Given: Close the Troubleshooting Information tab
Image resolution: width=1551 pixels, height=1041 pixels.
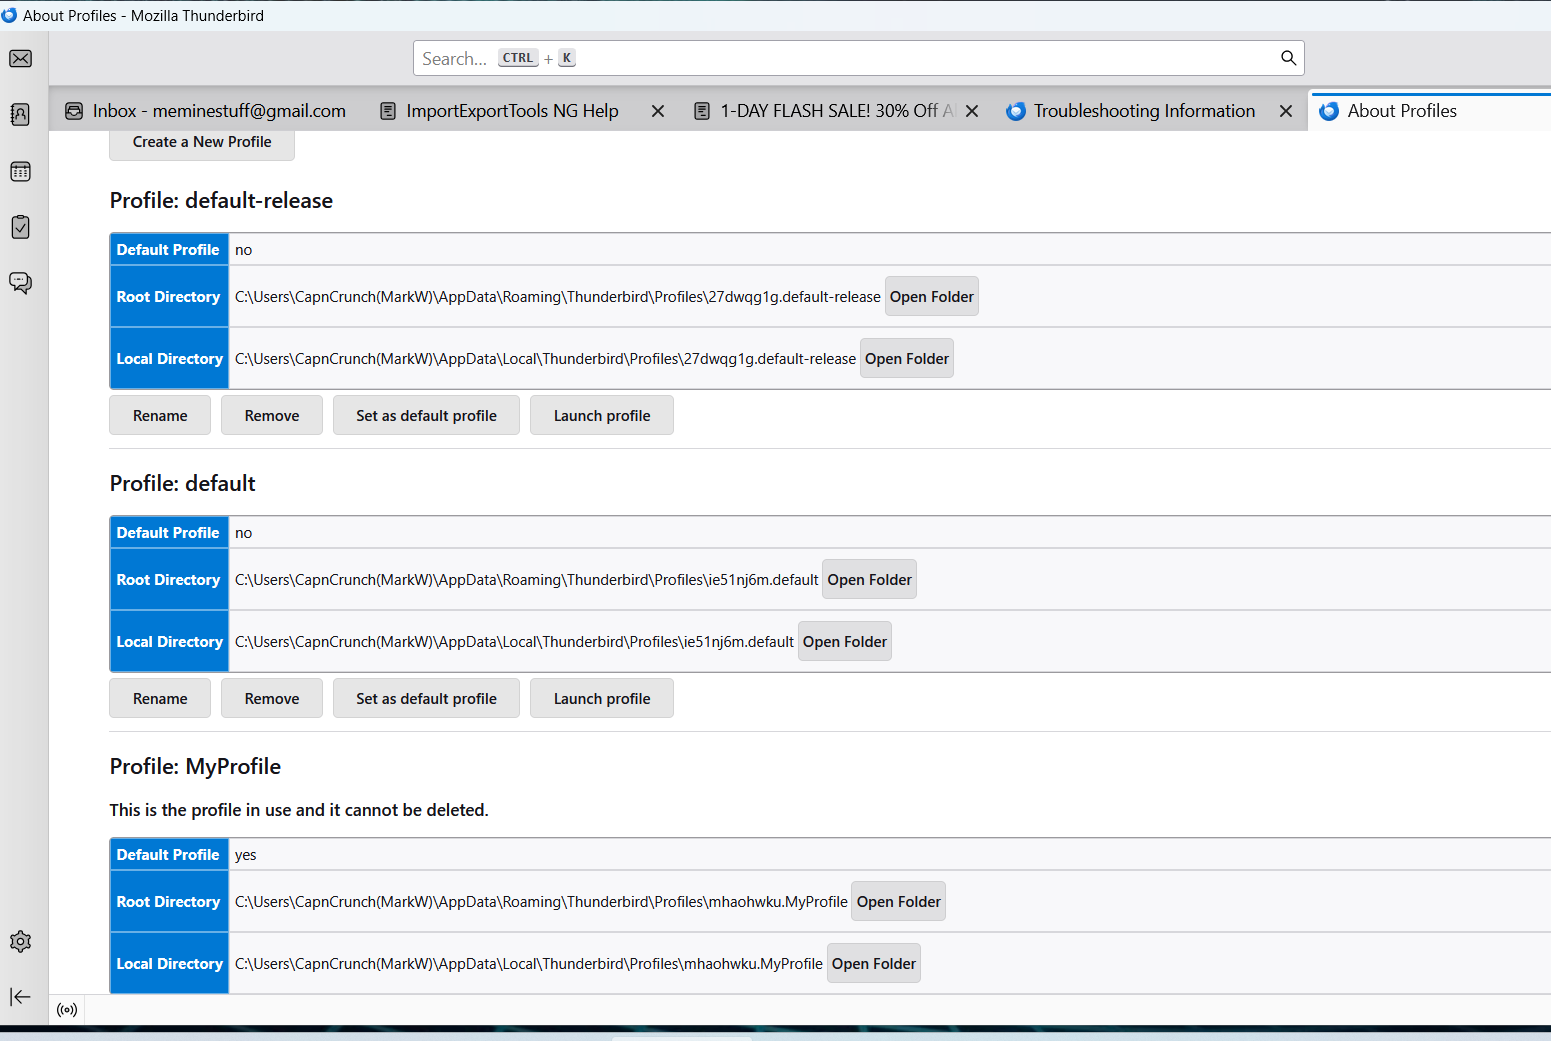Looking at the screenshot, I should click(x=1286, y=111).
